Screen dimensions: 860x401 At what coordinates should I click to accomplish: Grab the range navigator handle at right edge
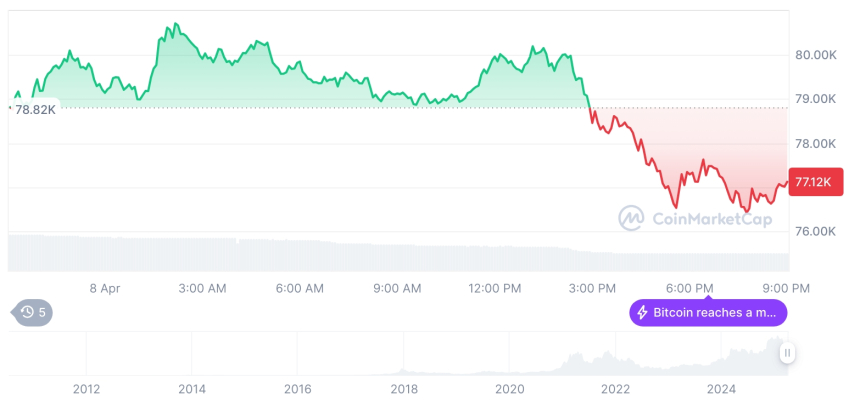coord(788,353)
